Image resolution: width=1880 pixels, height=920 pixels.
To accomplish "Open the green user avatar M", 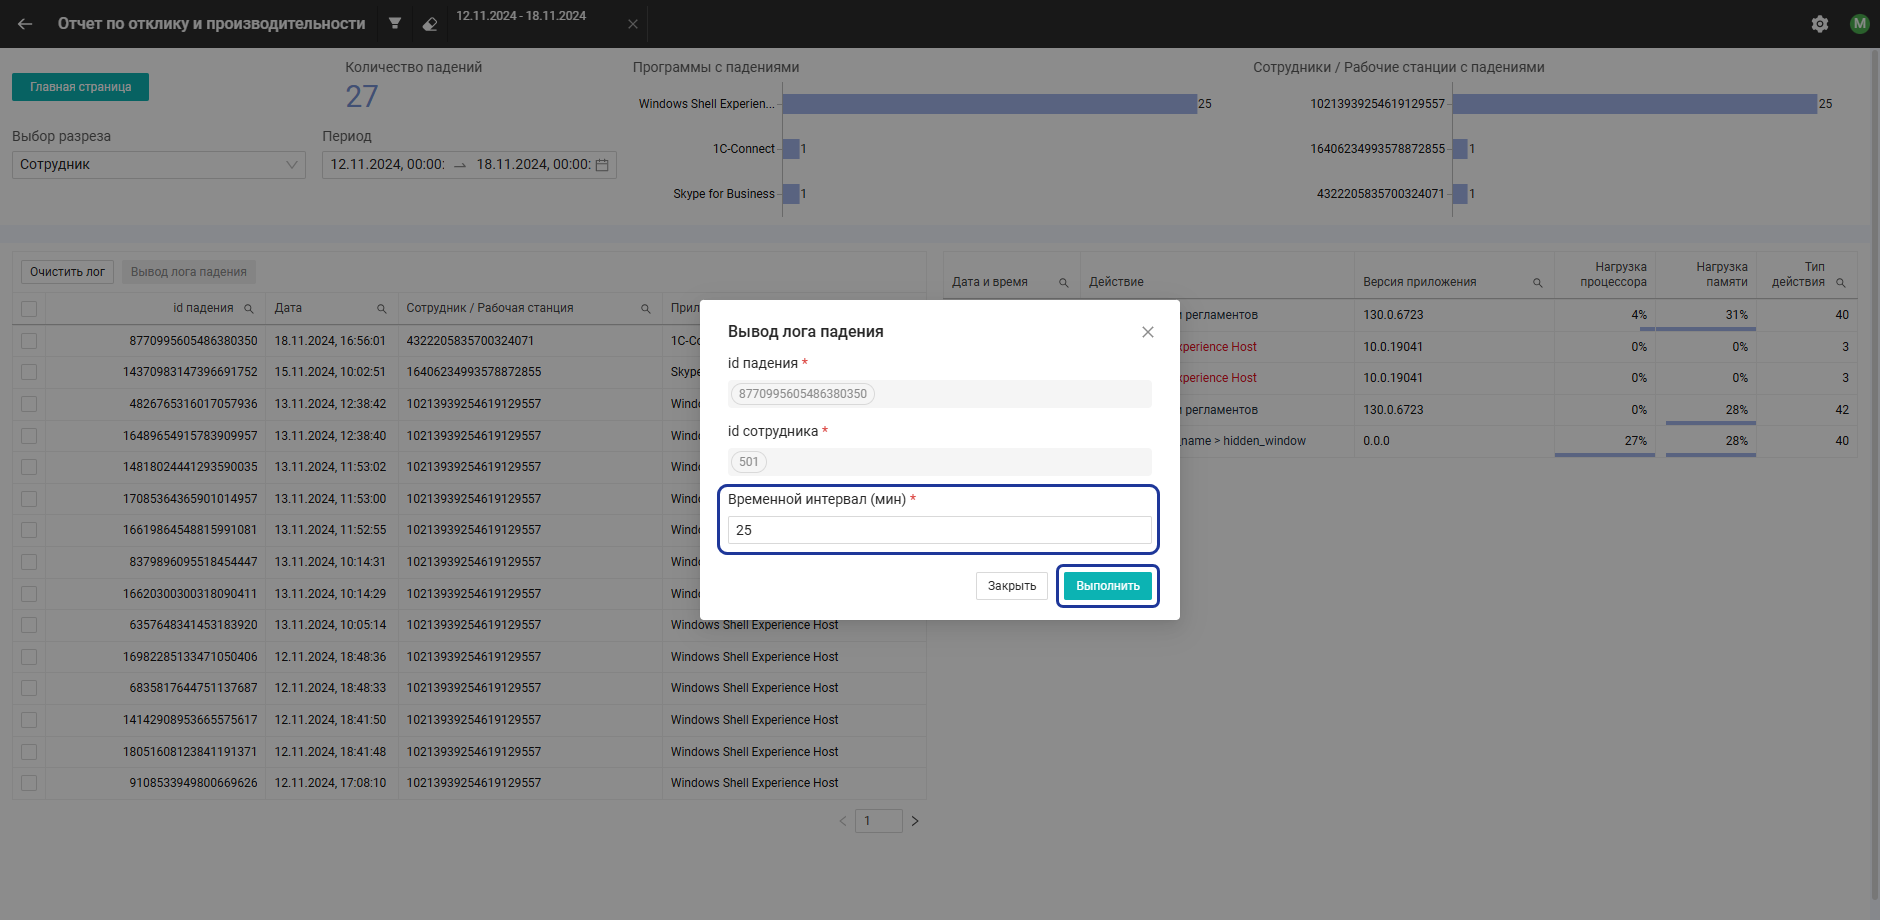I will click(x=1860, y=24).
